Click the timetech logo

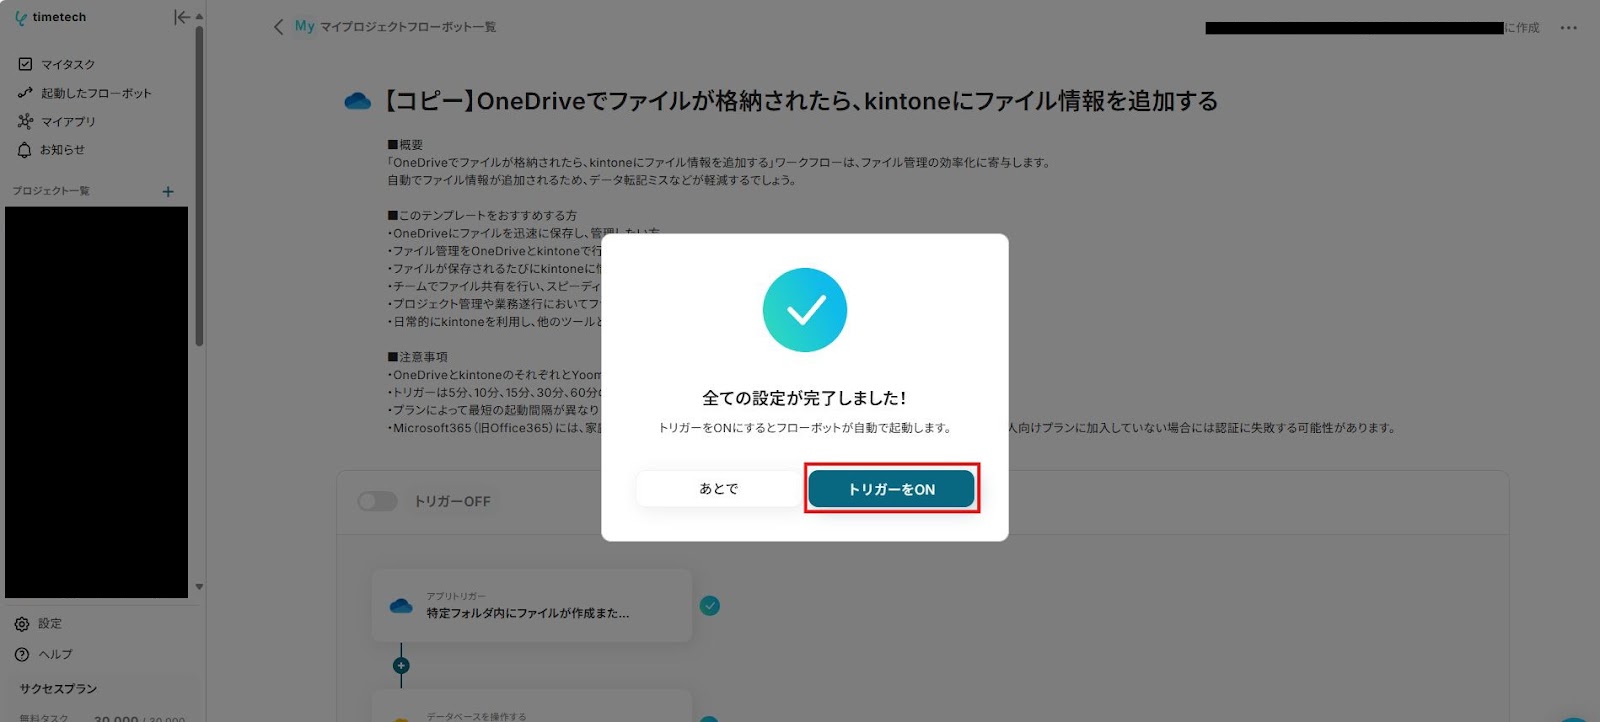[51, 17]
